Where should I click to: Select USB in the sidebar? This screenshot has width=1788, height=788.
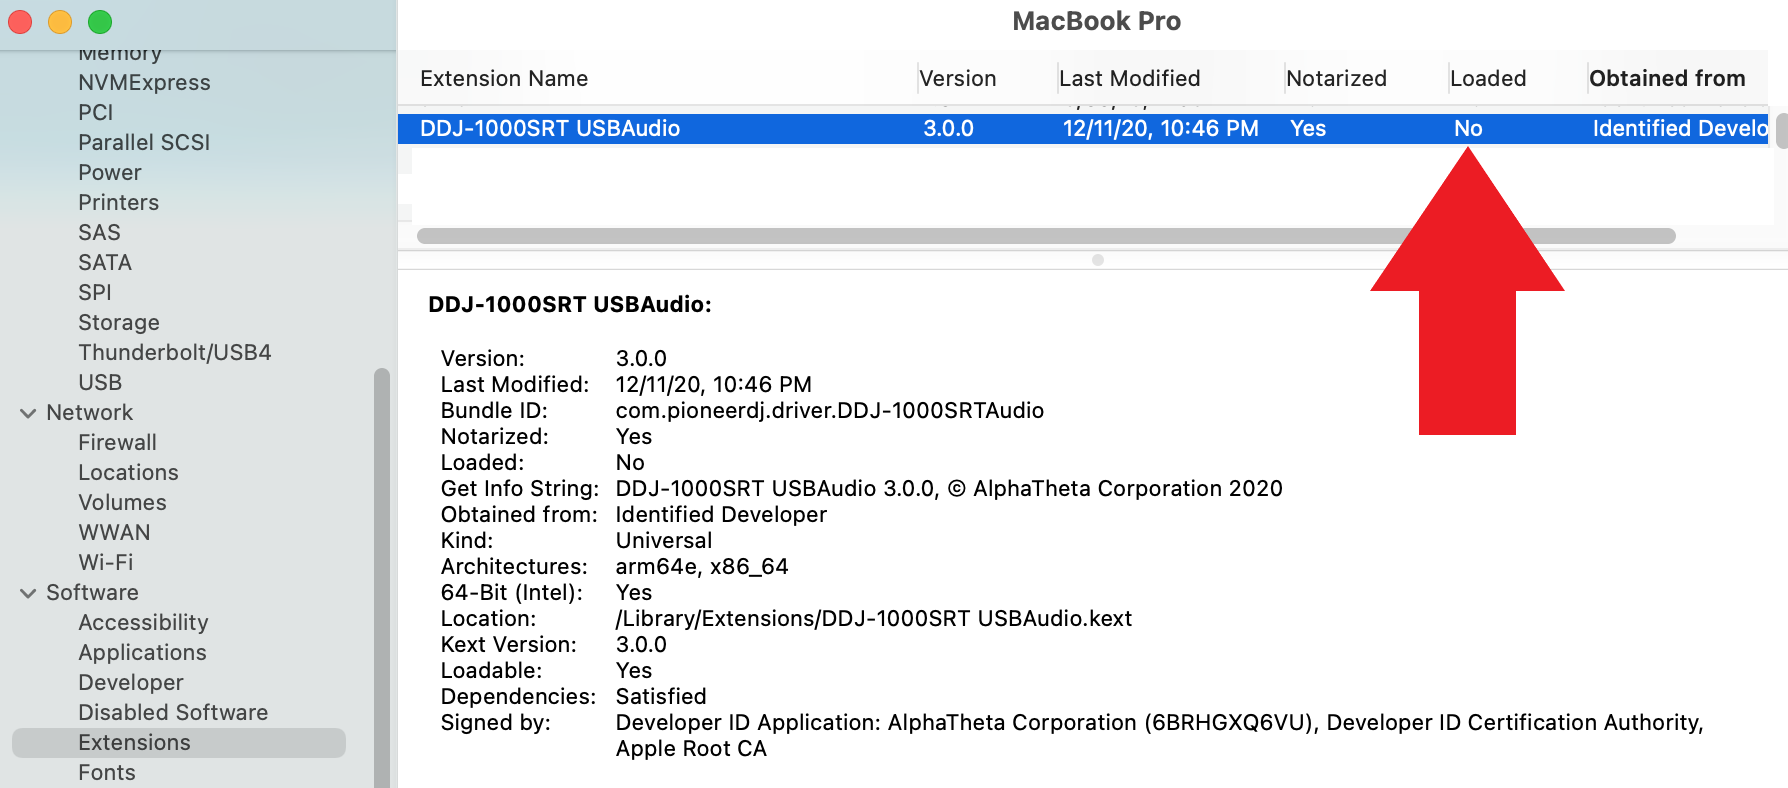(100, 383)
